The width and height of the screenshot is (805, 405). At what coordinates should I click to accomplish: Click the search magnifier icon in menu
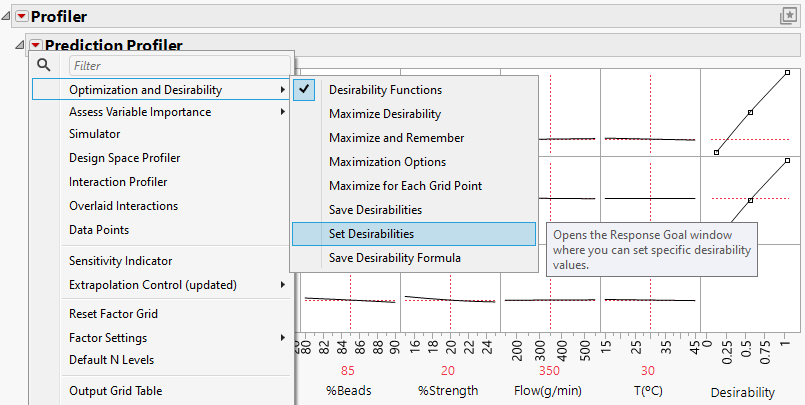coord(43,65)
